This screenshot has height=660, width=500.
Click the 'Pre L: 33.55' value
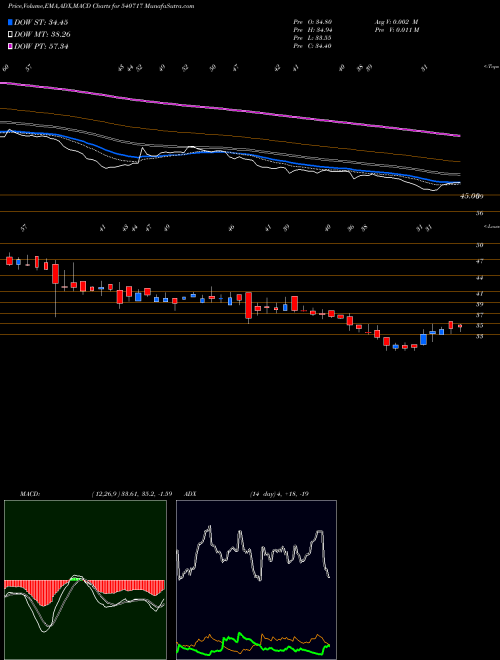click(x=313, y=37)
